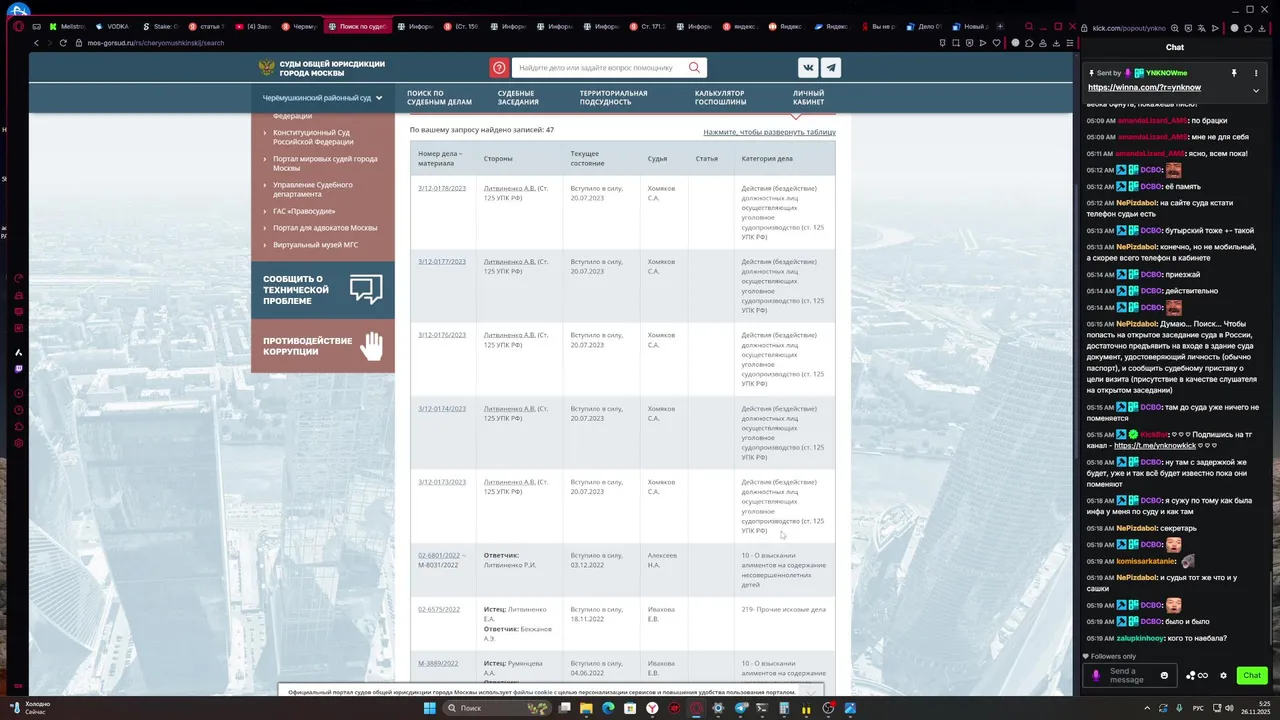Open the Opera menu logo button

[18, 26]
